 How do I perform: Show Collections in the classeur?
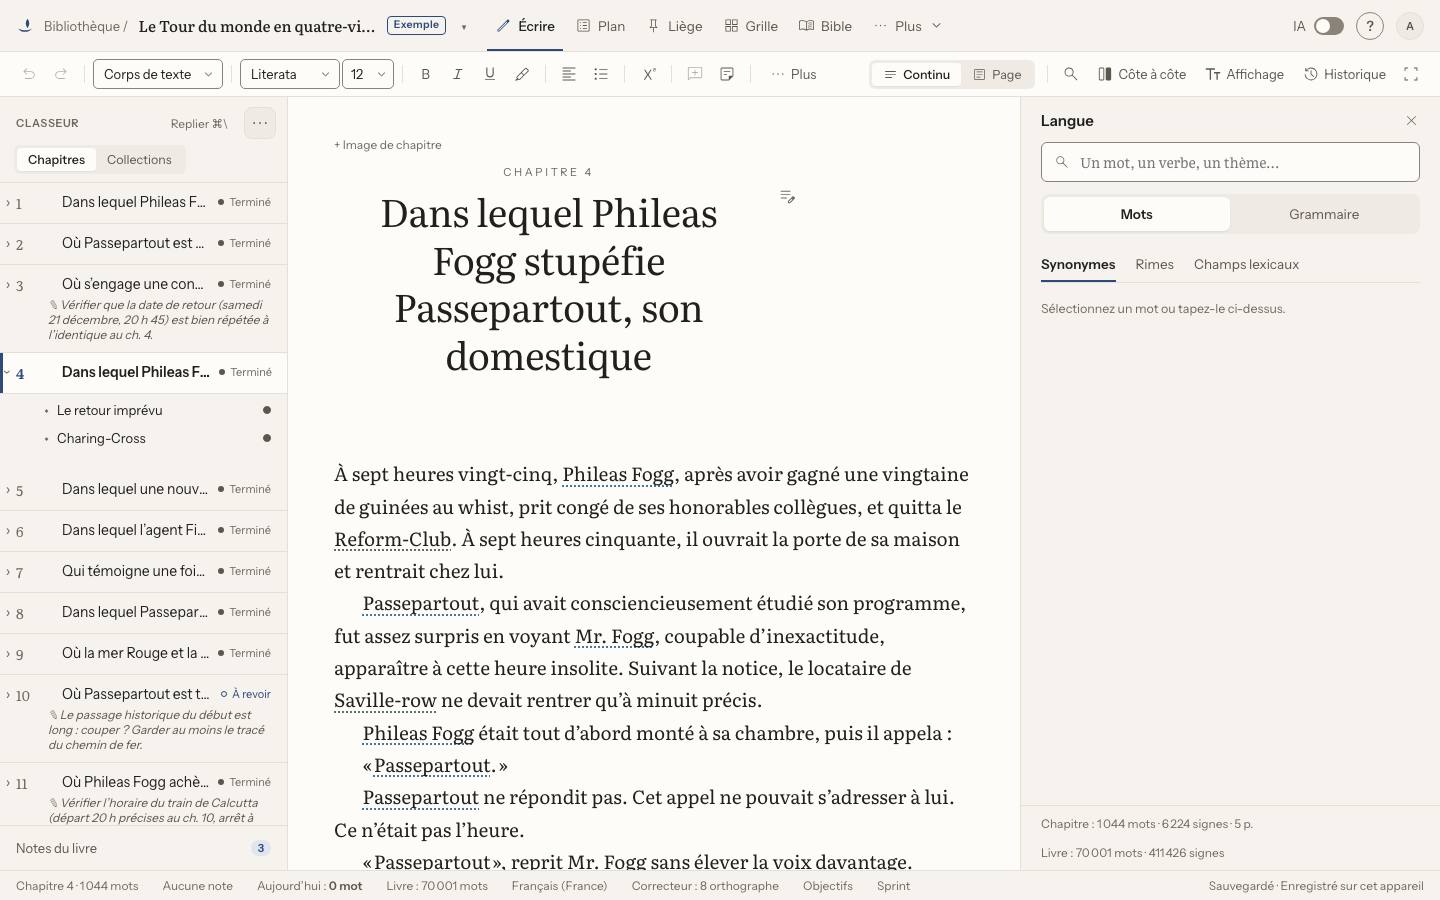[139, 159]
